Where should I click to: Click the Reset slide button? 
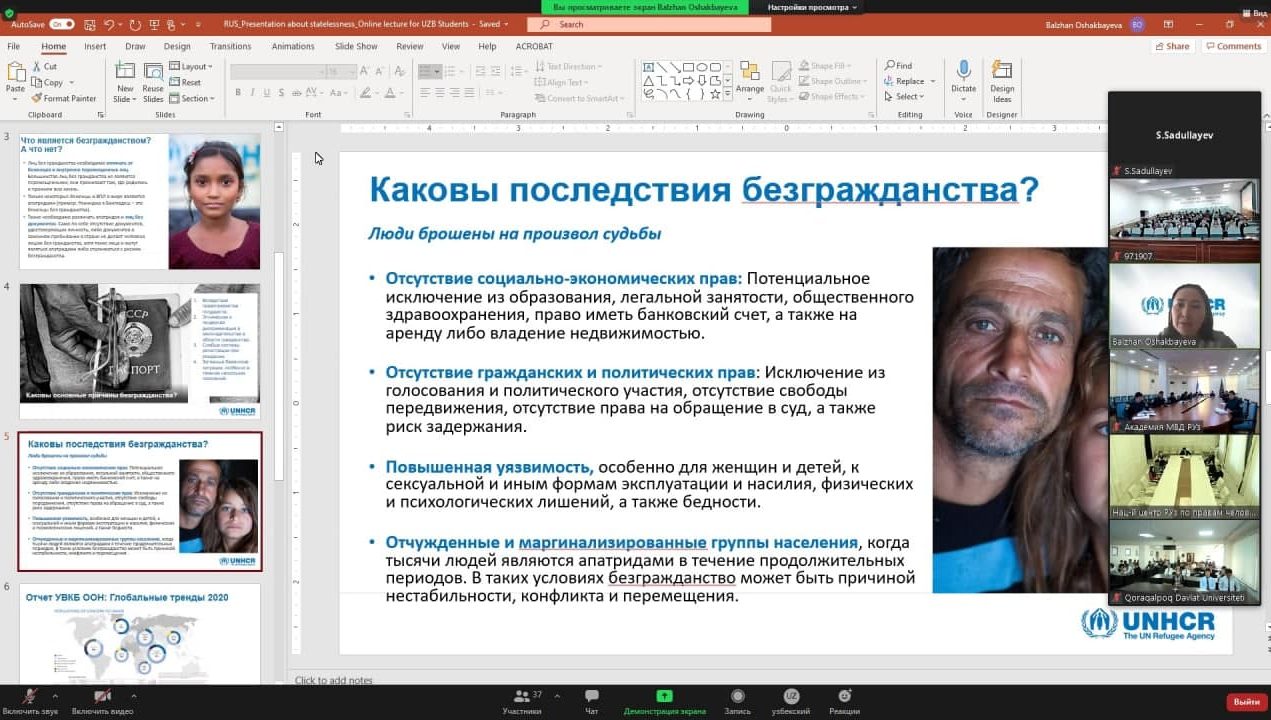tap(186, 83)
